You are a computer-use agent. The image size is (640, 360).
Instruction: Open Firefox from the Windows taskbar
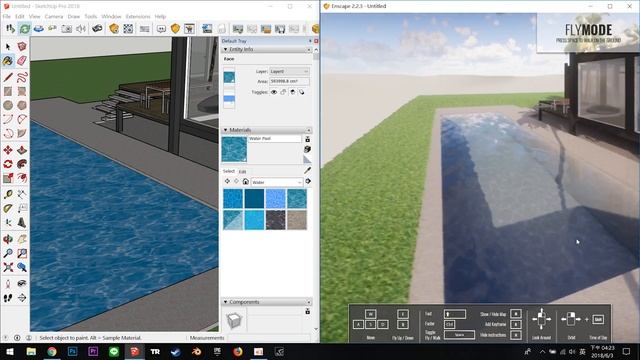click(238, 351)
